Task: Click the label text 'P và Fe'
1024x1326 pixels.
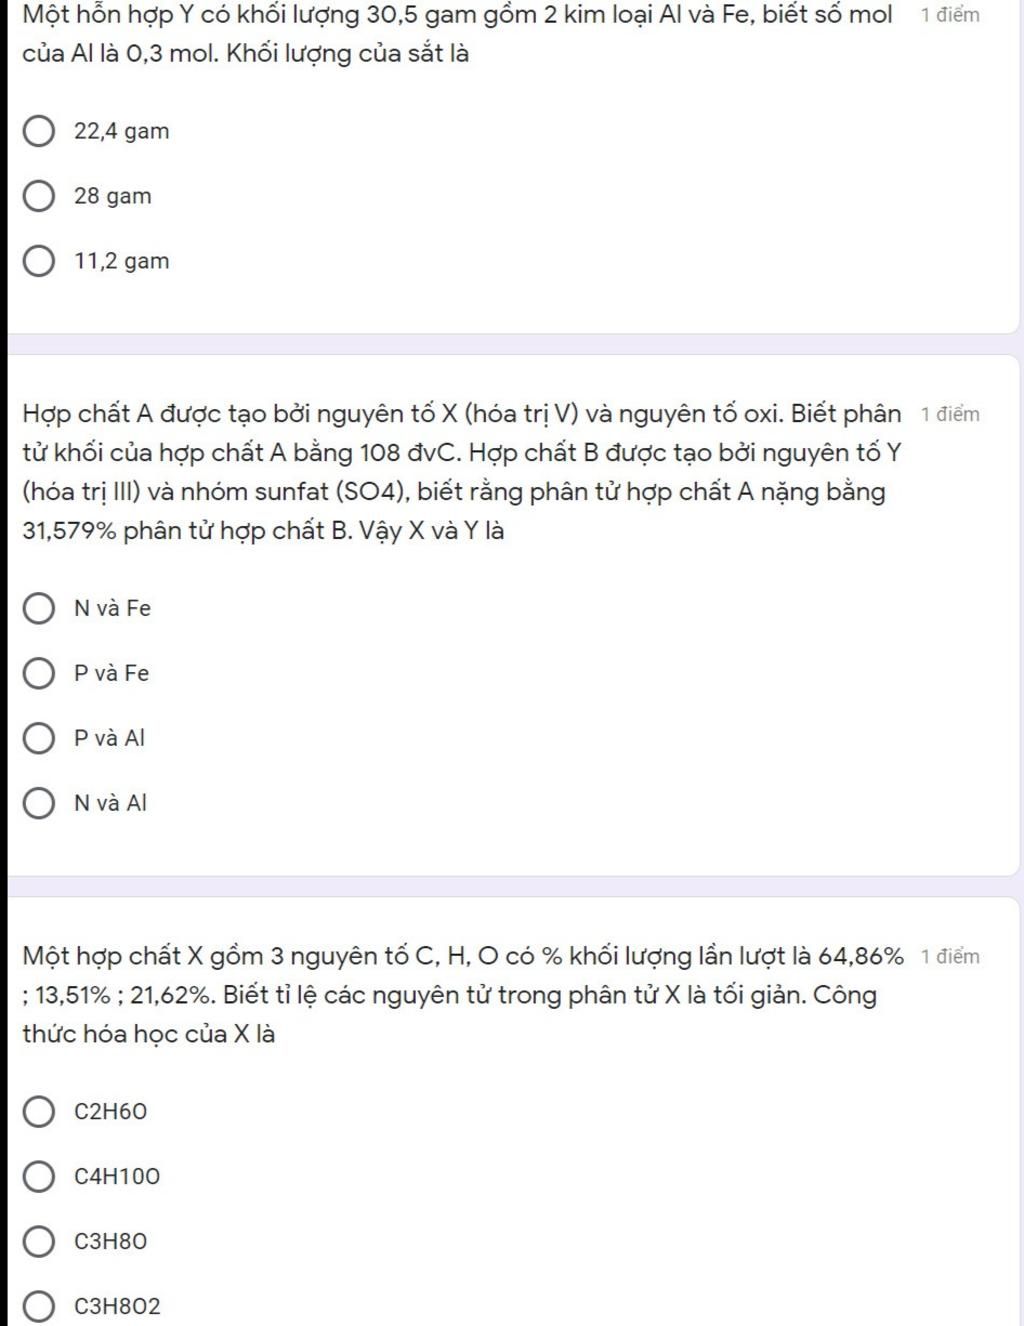Action: click(112, 673)
